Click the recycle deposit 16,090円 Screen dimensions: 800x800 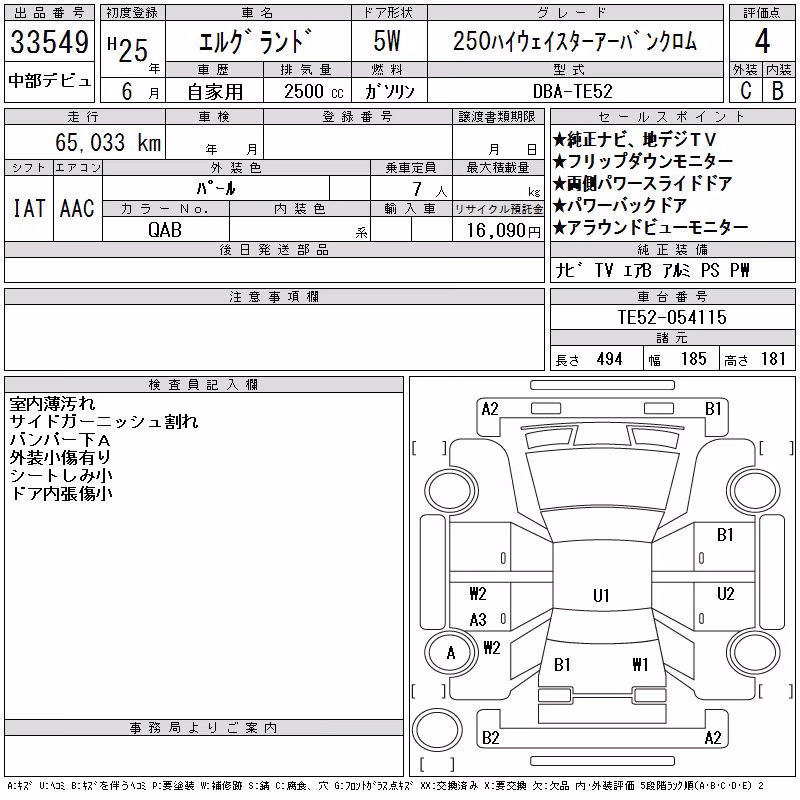[504, 231]
